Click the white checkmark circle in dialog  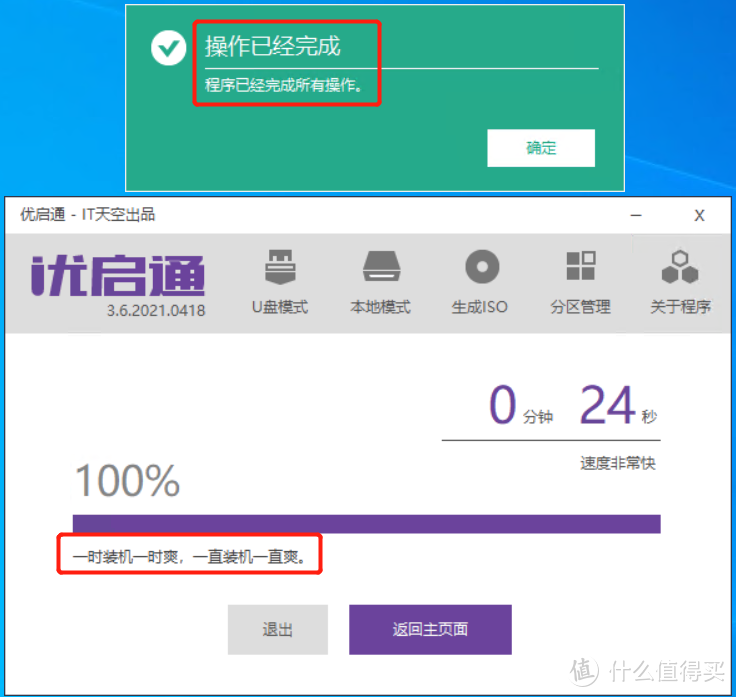168,47
